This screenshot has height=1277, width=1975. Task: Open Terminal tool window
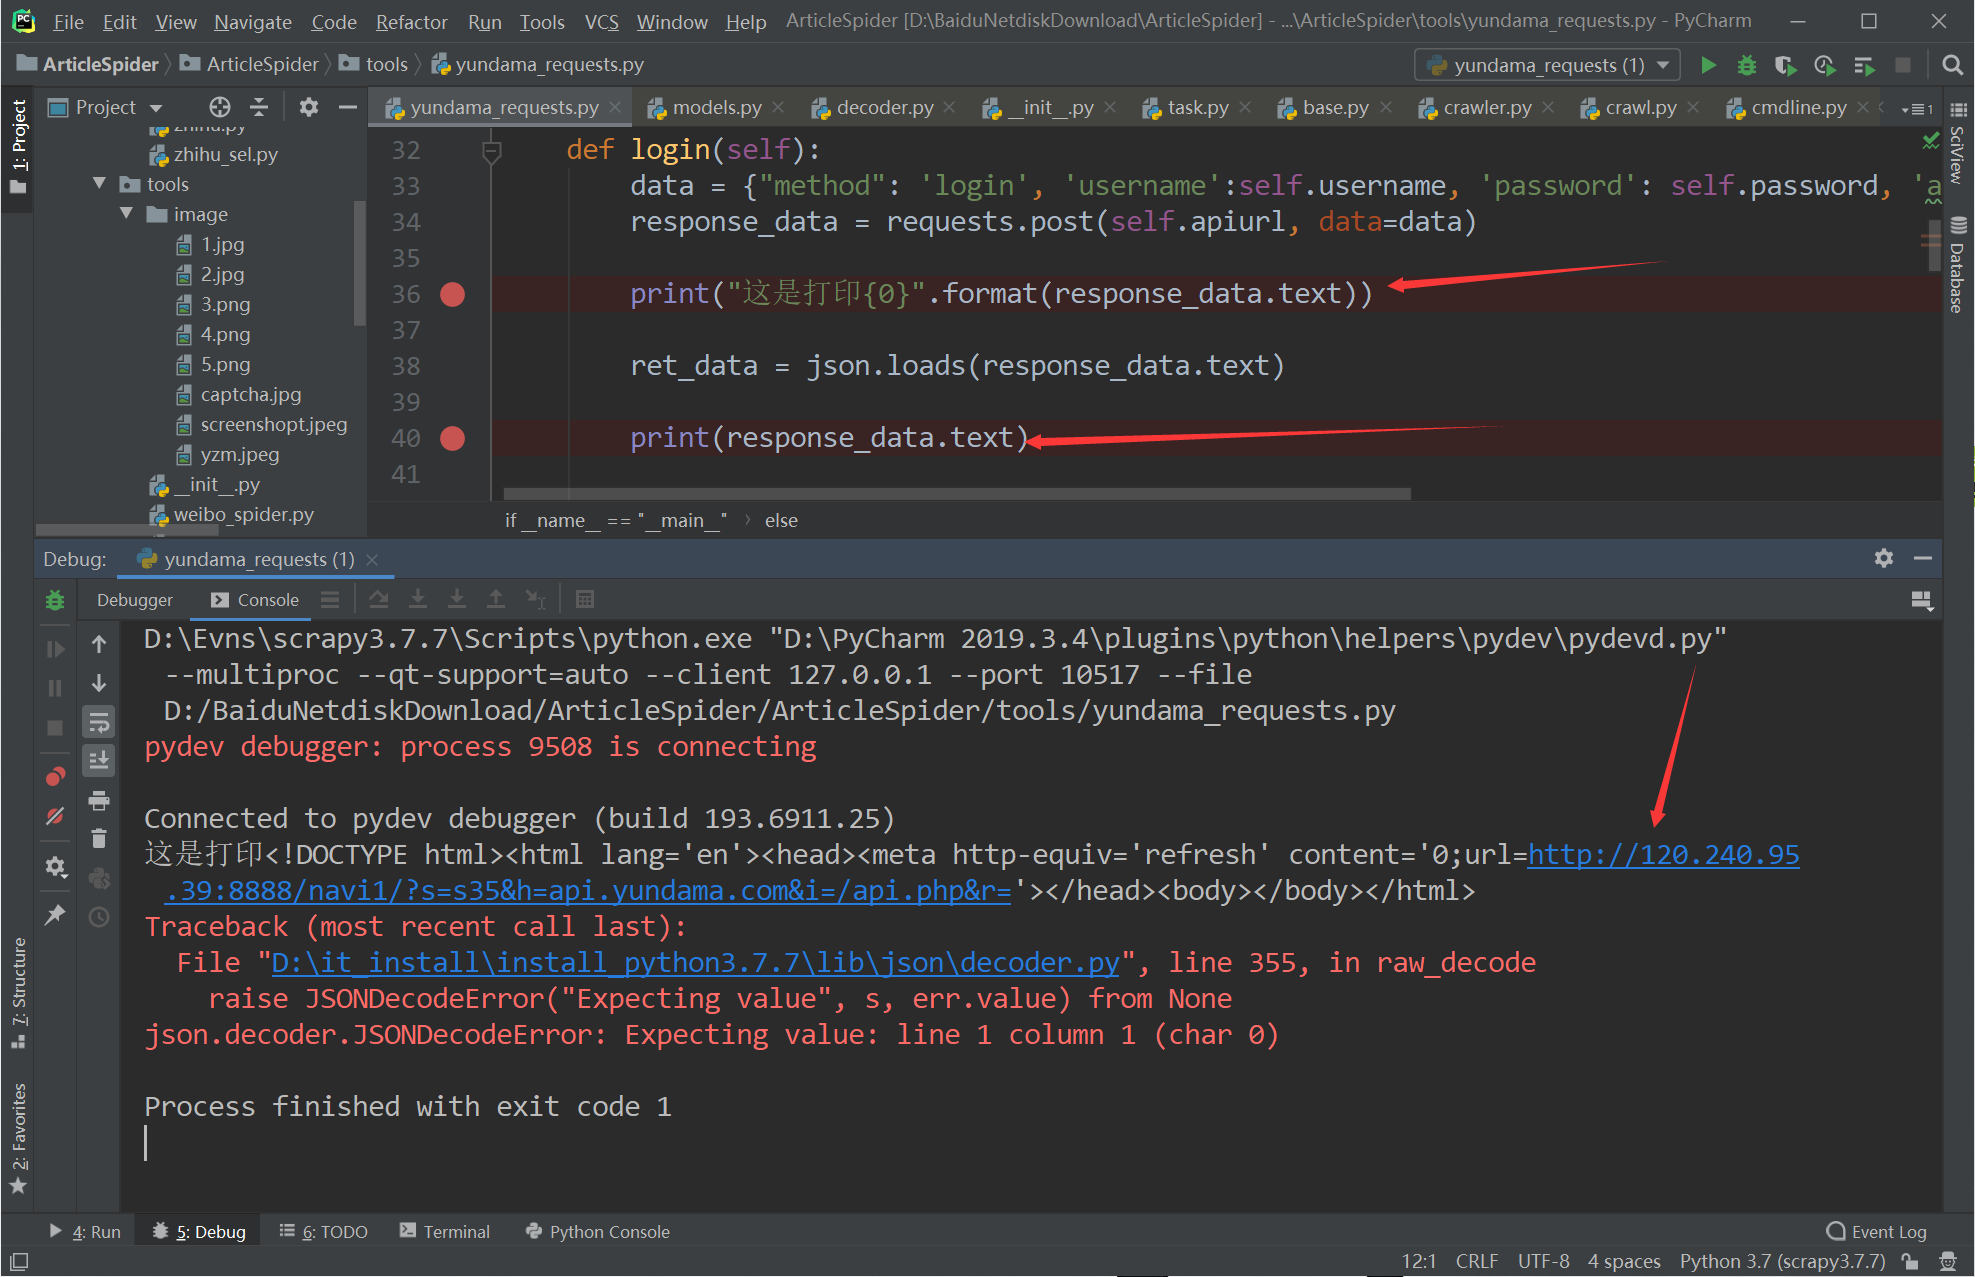click(x=445, y=1232)
